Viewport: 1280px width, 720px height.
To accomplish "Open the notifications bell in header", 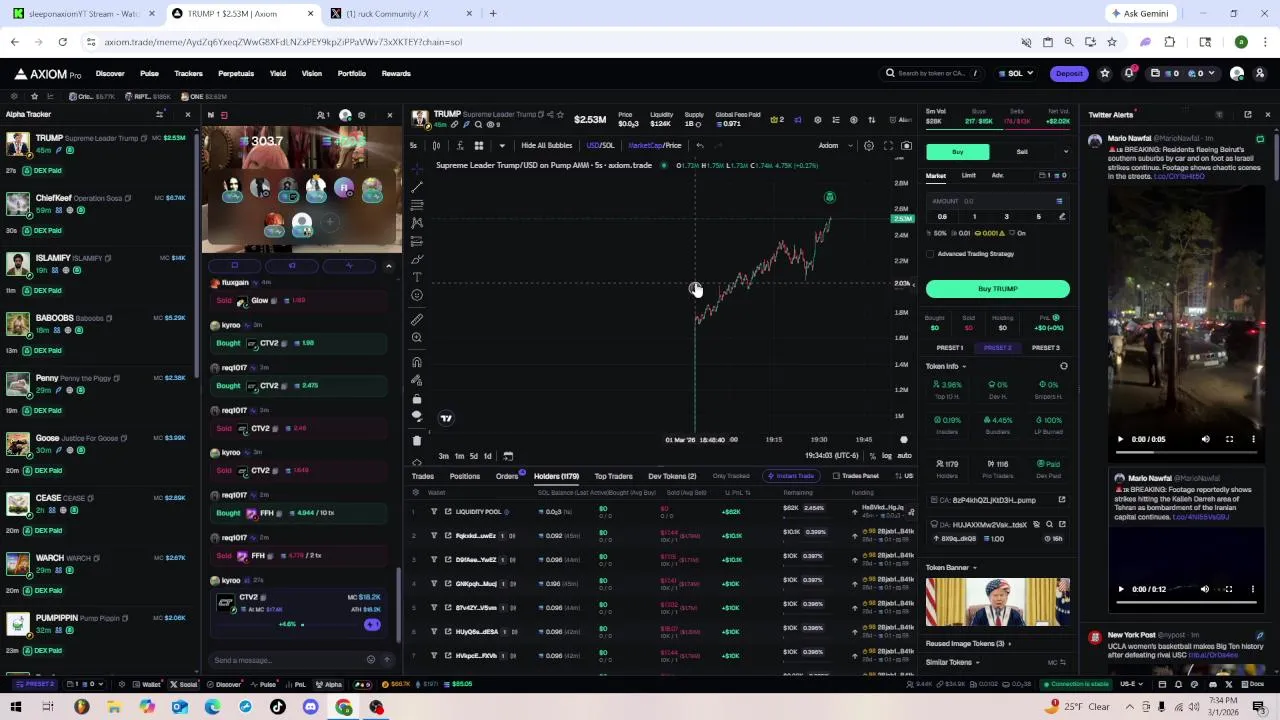I will (1129, 73).
